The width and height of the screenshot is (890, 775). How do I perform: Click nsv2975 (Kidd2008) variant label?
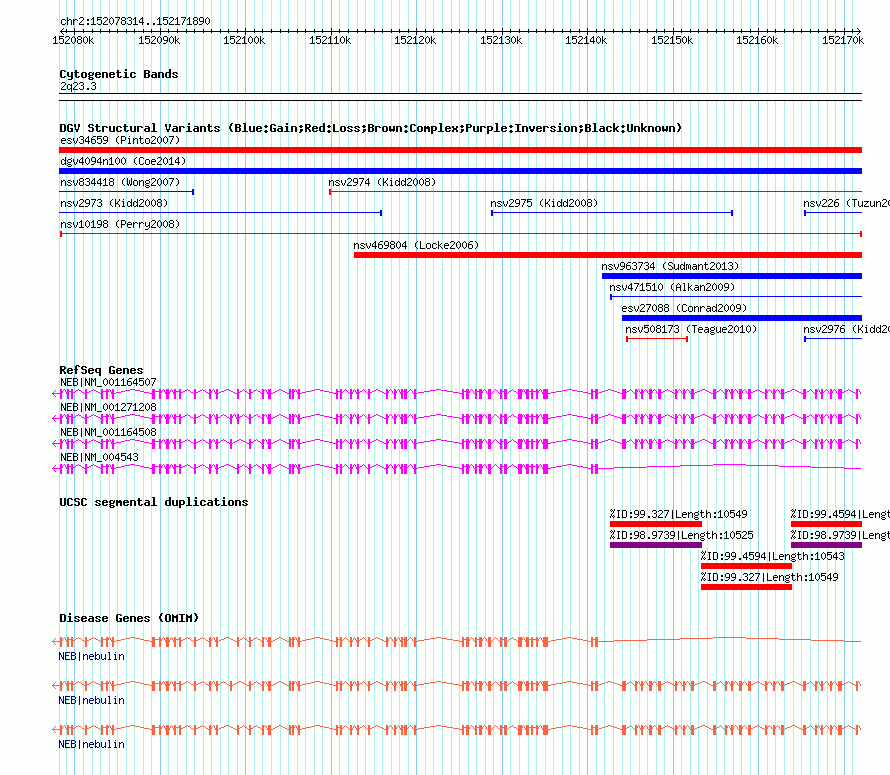[544, 203]
